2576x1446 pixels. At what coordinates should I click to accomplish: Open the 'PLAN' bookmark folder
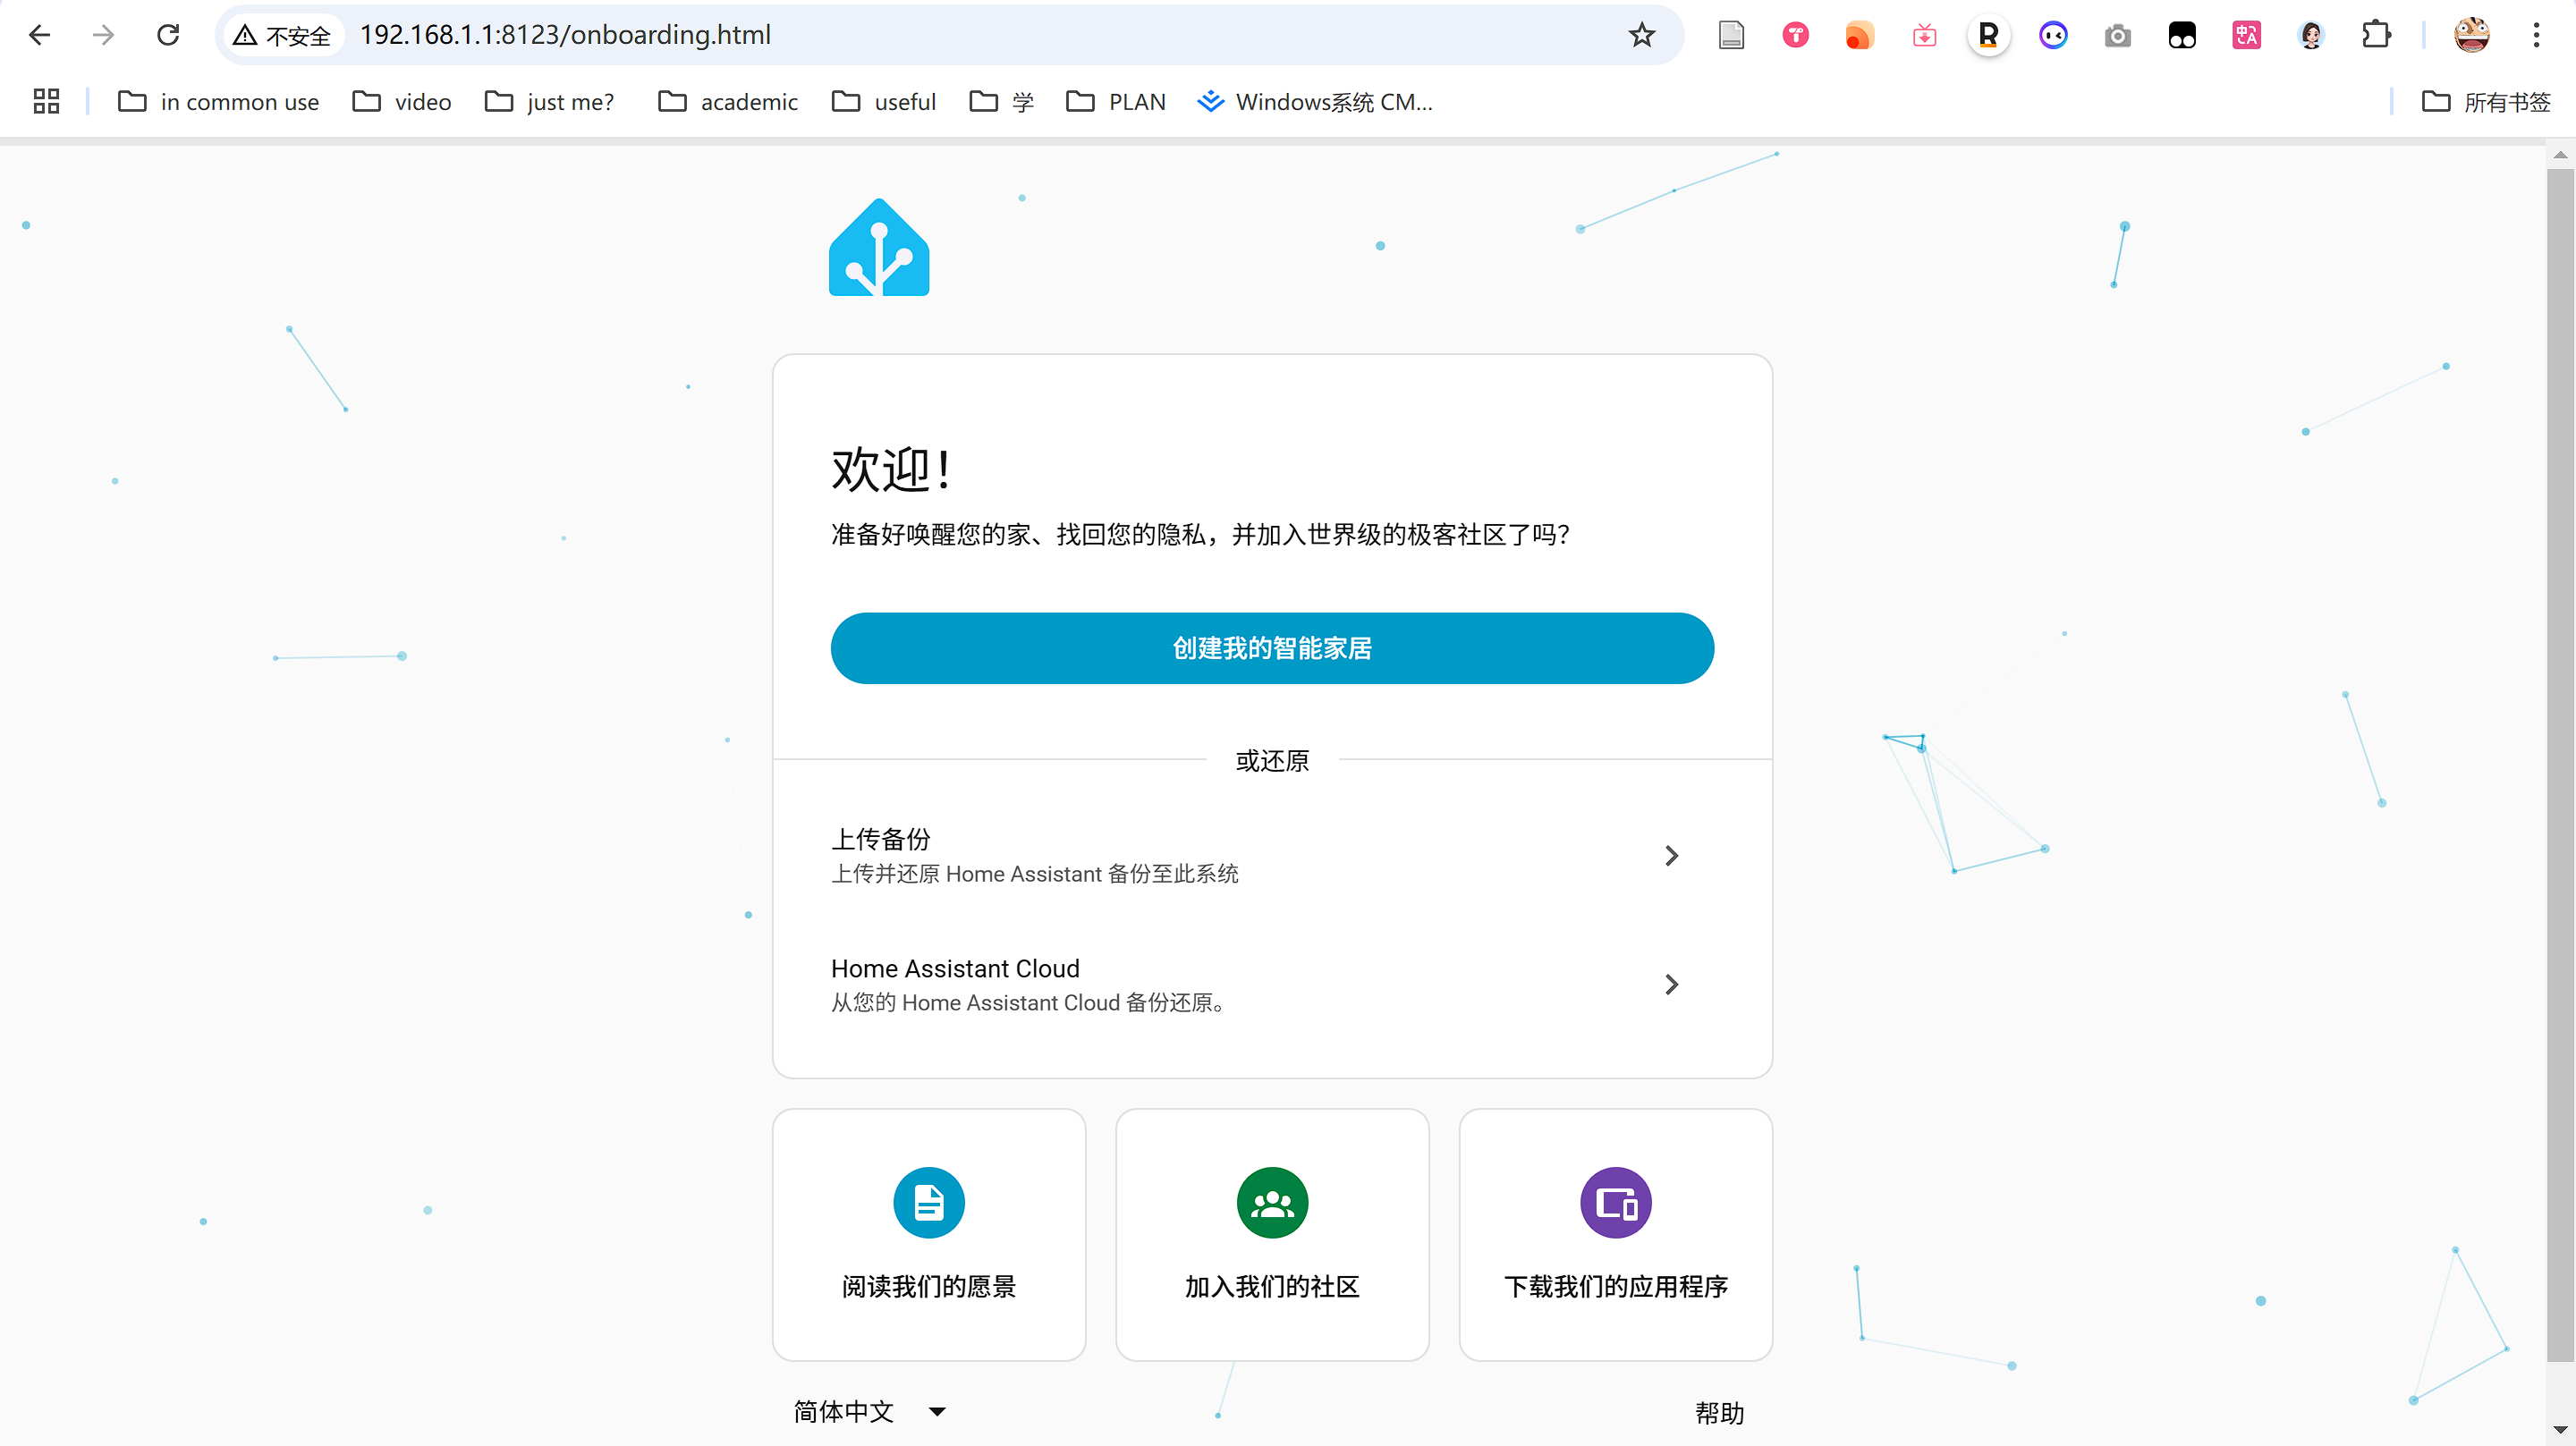click(x=1116, y=102)
